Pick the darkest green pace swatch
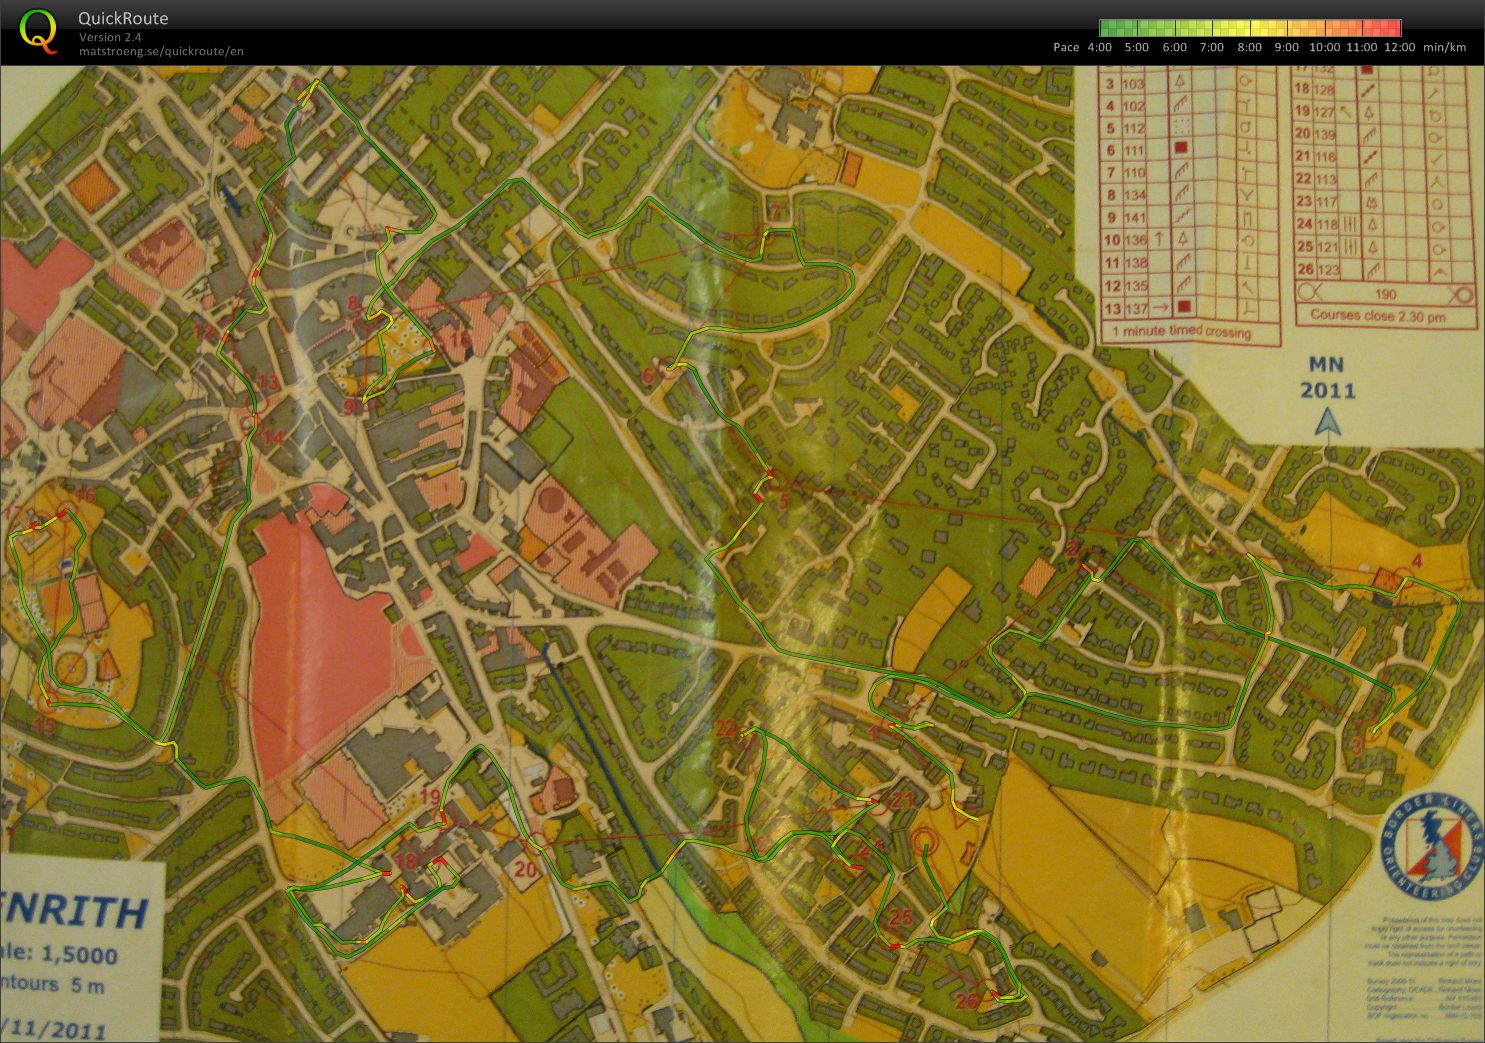The width and height of the screenshot is (1485, 1043). tap(1106, 28)
